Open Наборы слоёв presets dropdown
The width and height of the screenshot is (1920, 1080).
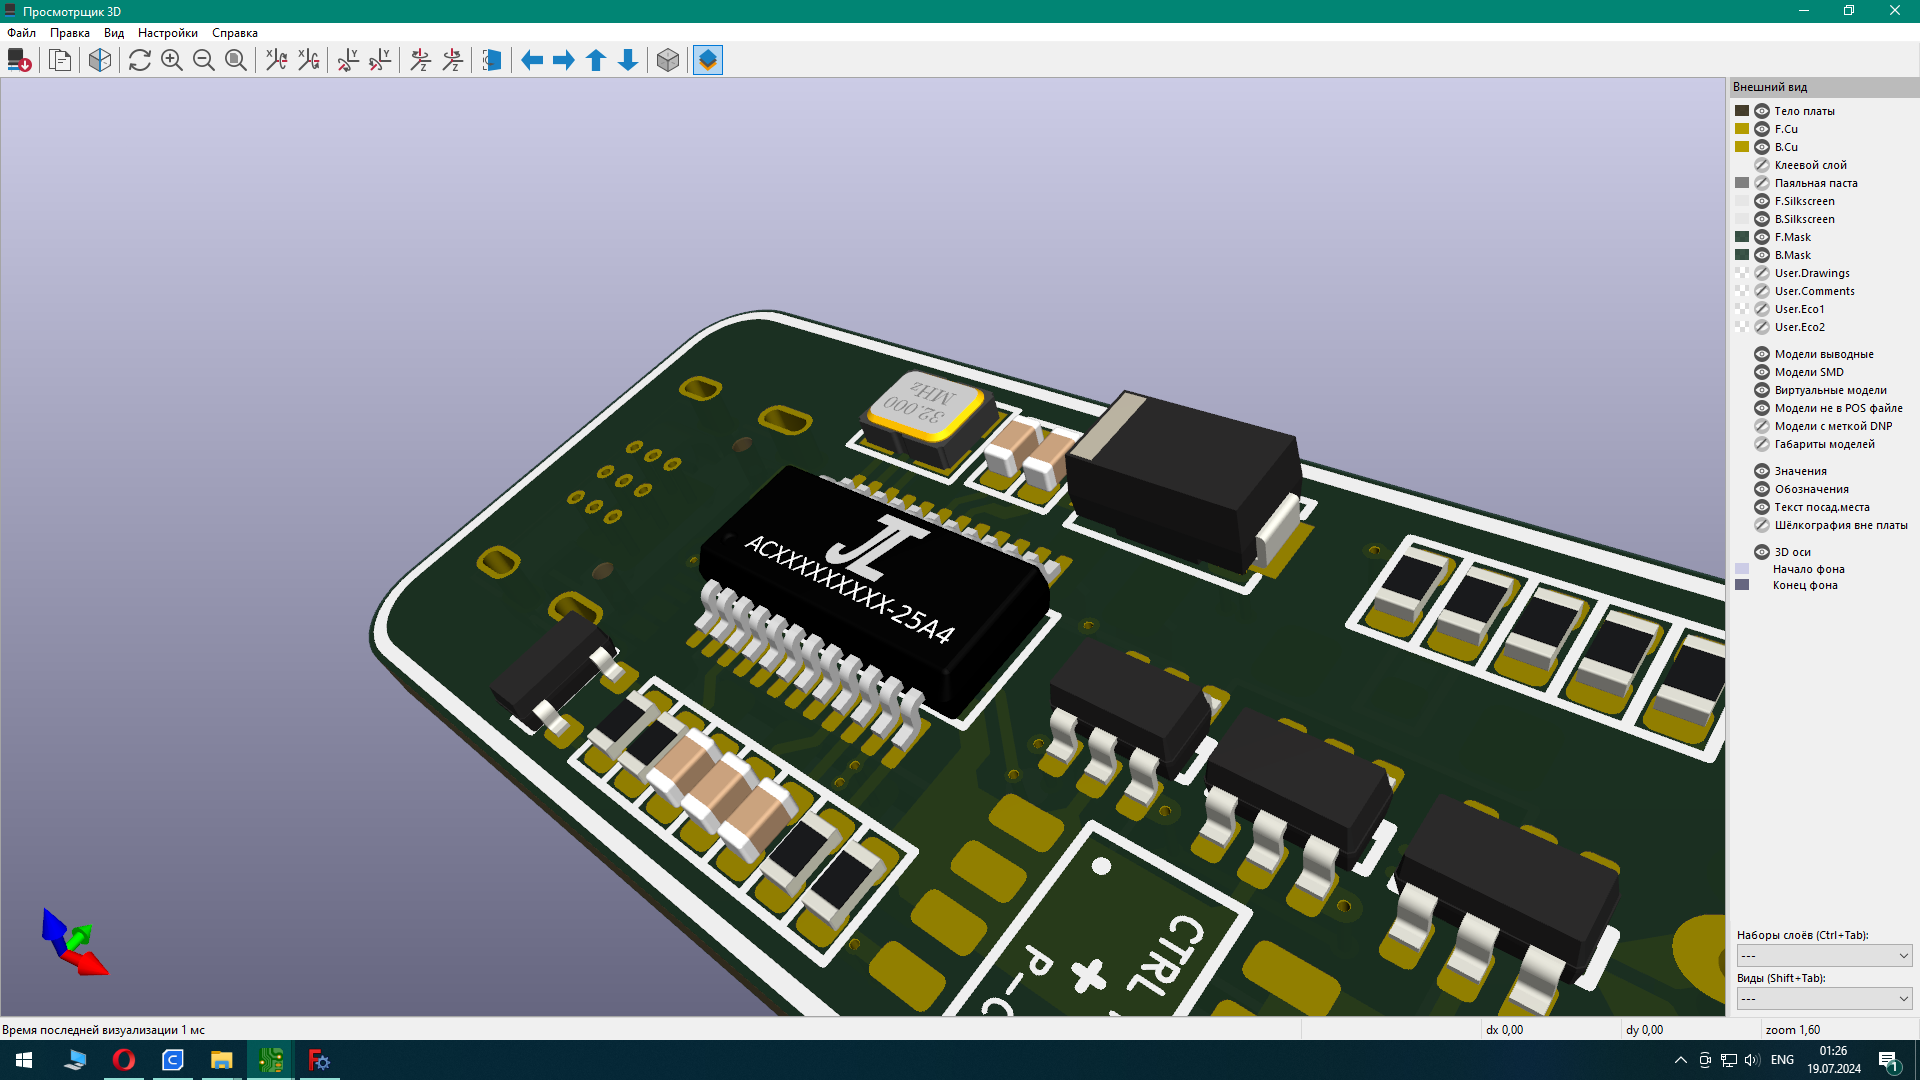tap(1824, 956)
